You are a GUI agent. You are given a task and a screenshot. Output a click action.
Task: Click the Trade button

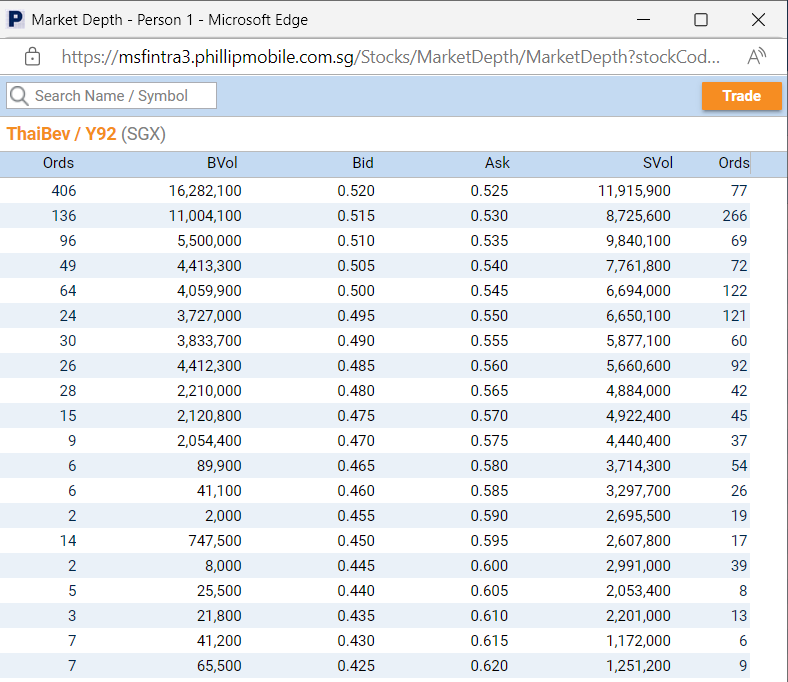click(741, 95)
